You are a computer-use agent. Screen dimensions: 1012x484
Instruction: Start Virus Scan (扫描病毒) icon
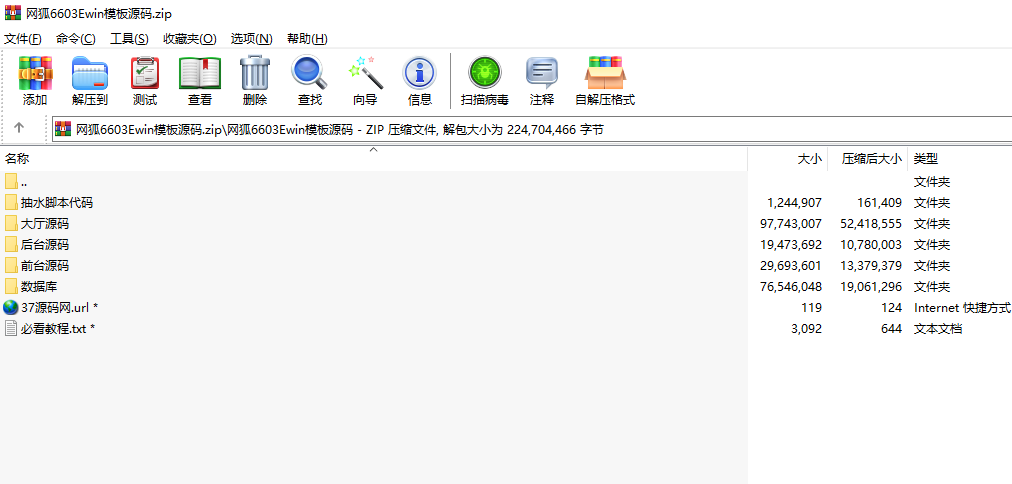[484, 73]
